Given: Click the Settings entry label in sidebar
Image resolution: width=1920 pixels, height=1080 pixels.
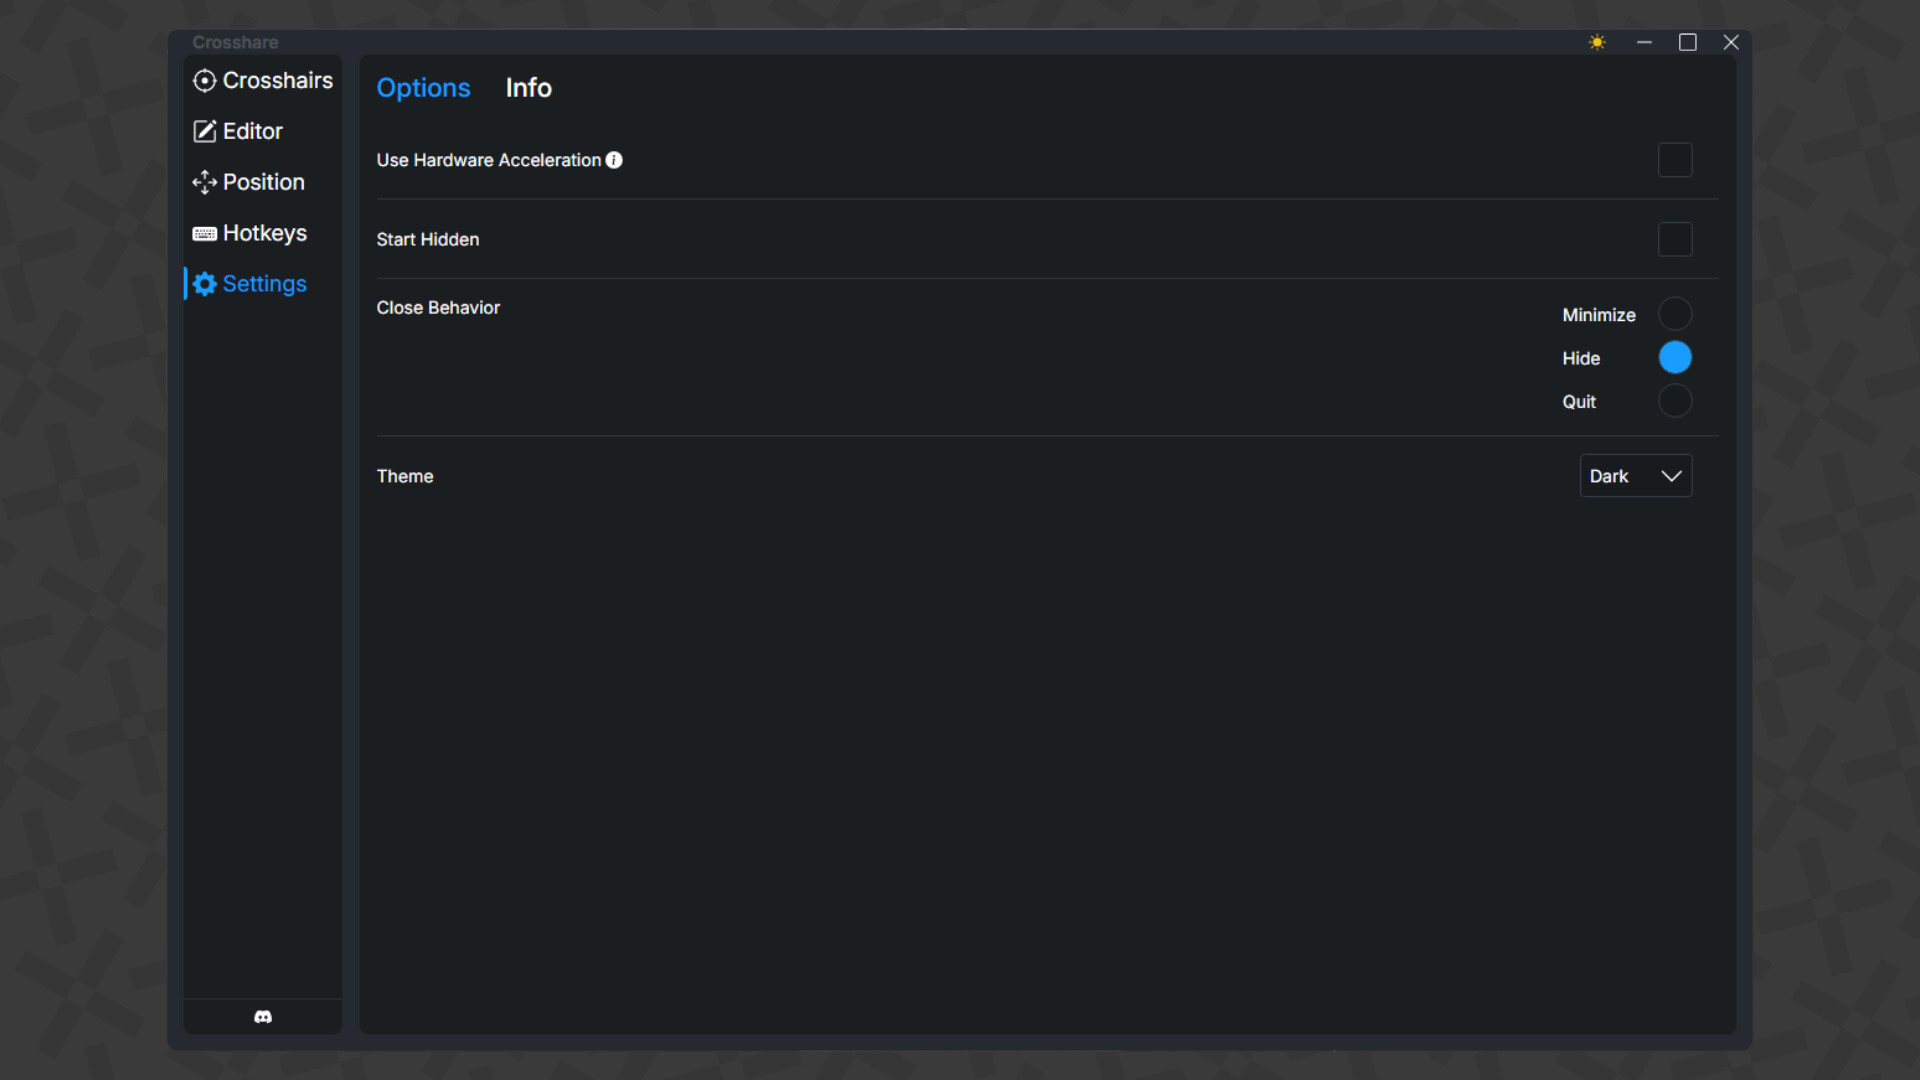Looking at the screenshot, I should [x=264, y=284].
